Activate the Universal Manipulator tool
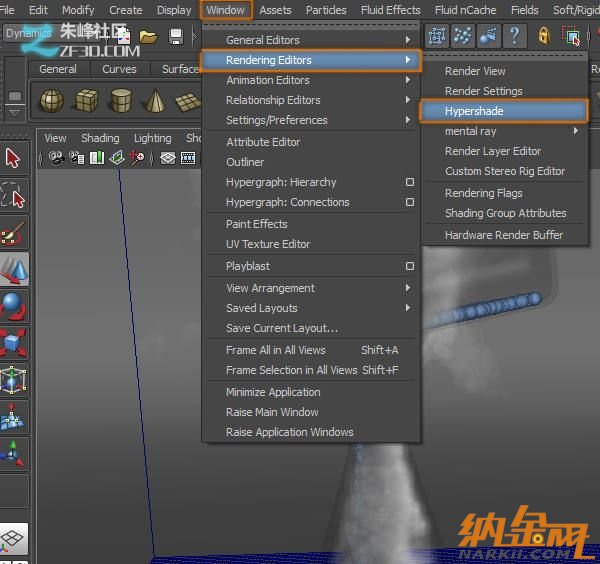The width and height of the screenshot is (600, 564). click(x=13, y=380)
